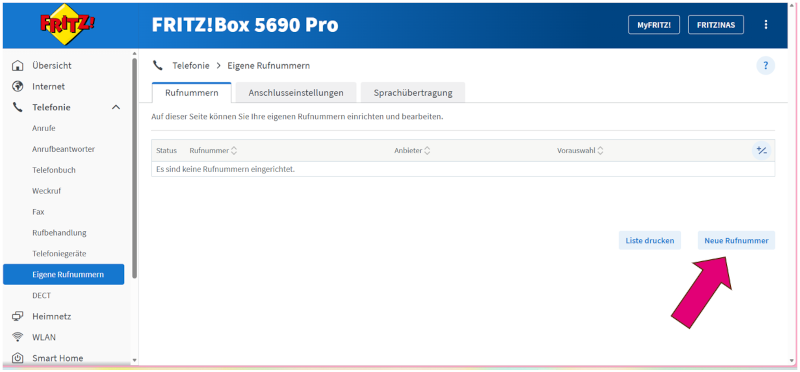
Task: Switch to the Anschlusseinstellungen tab
Action: [296, 93]
